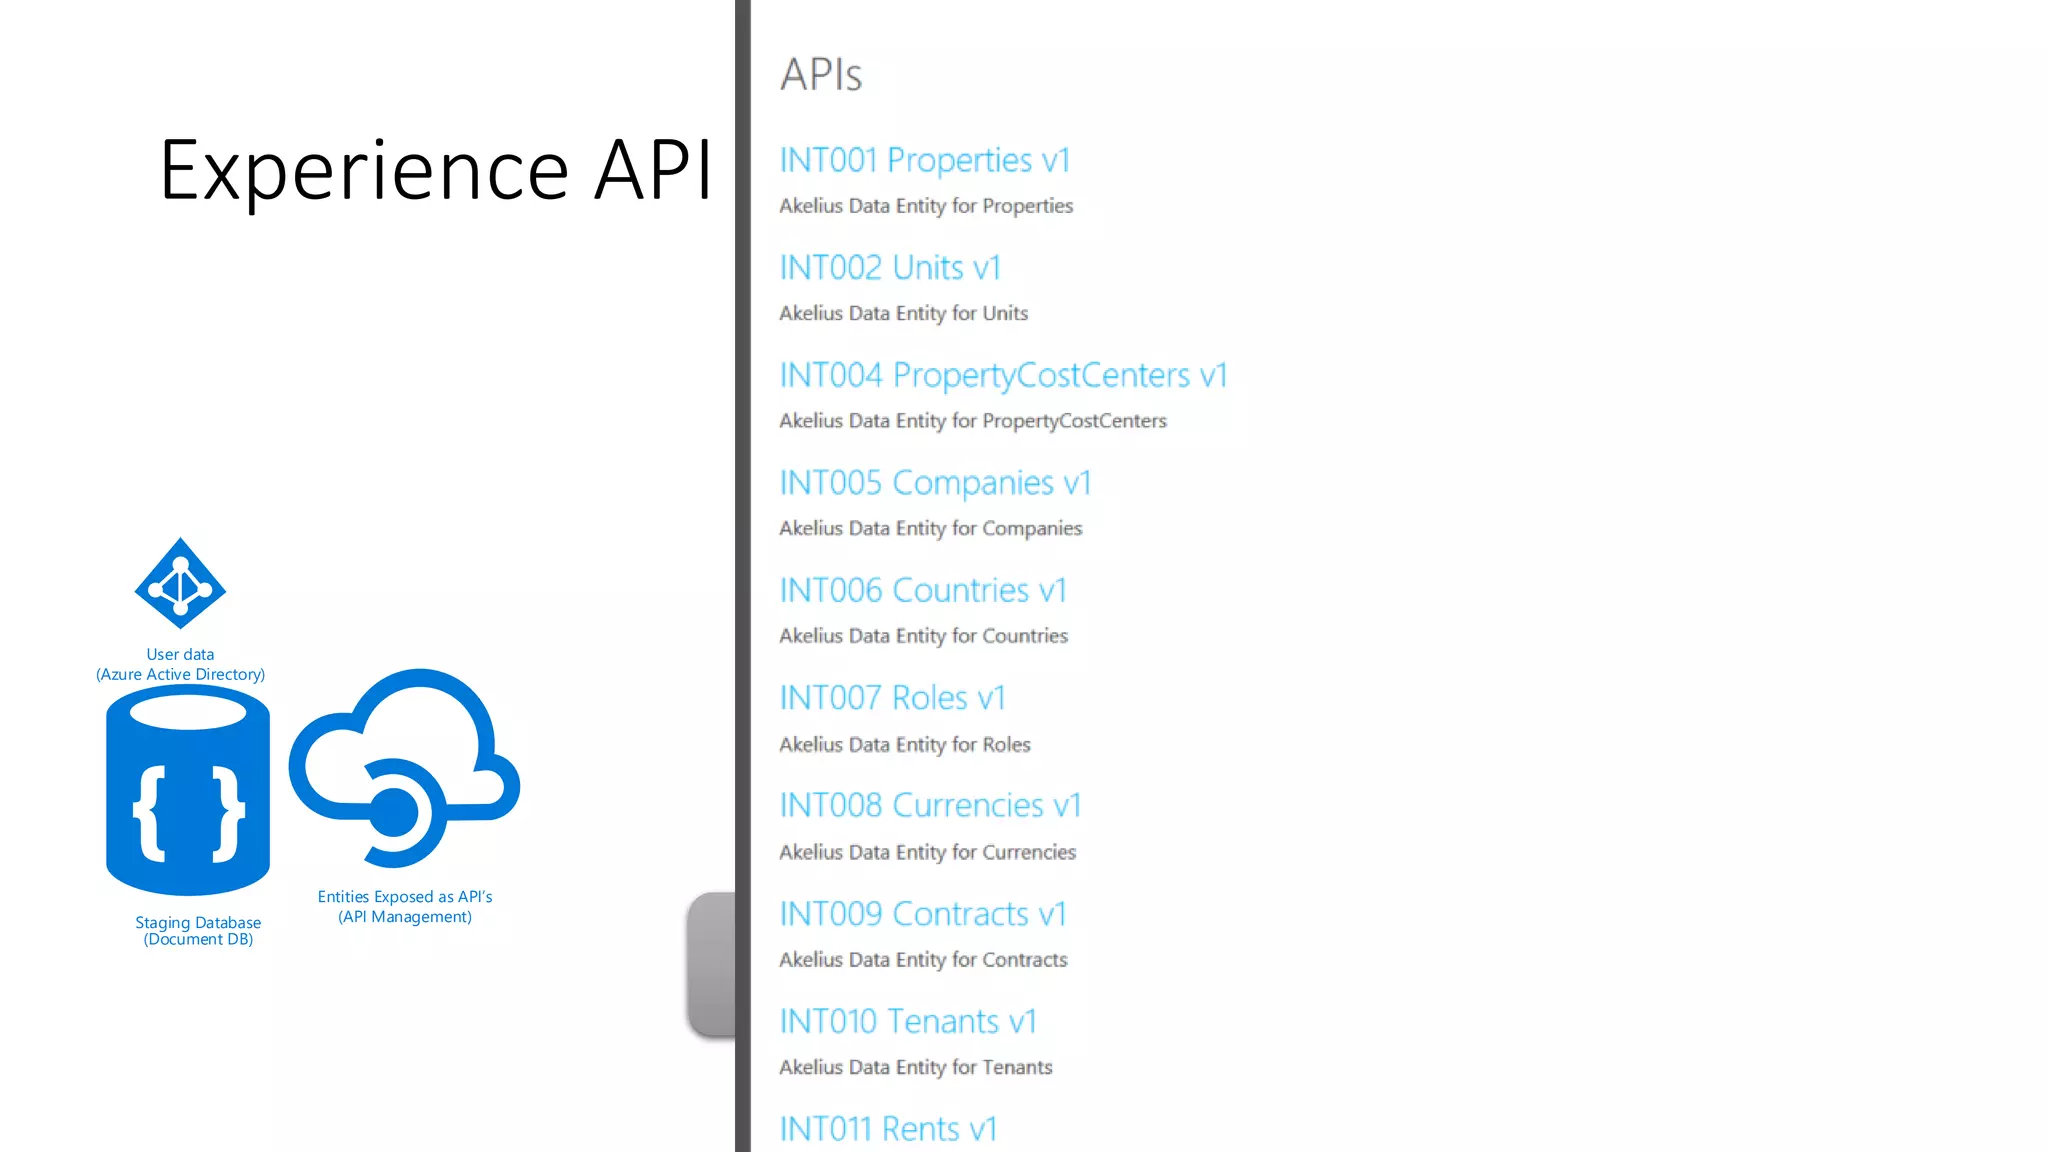Viewport: 2048px width, 1152px height.
Task: Select the Document DB database icon
Action: click(188, 790)
